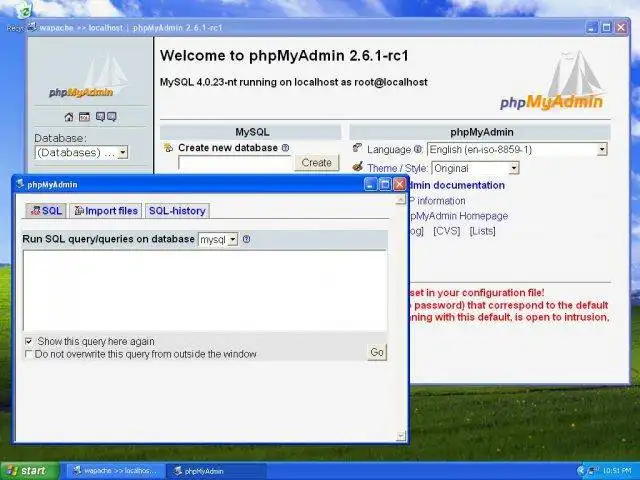Open the Theme / Style dropdown showing Original
The height and width of the screenshot is (480, 640).
(475, 168)
